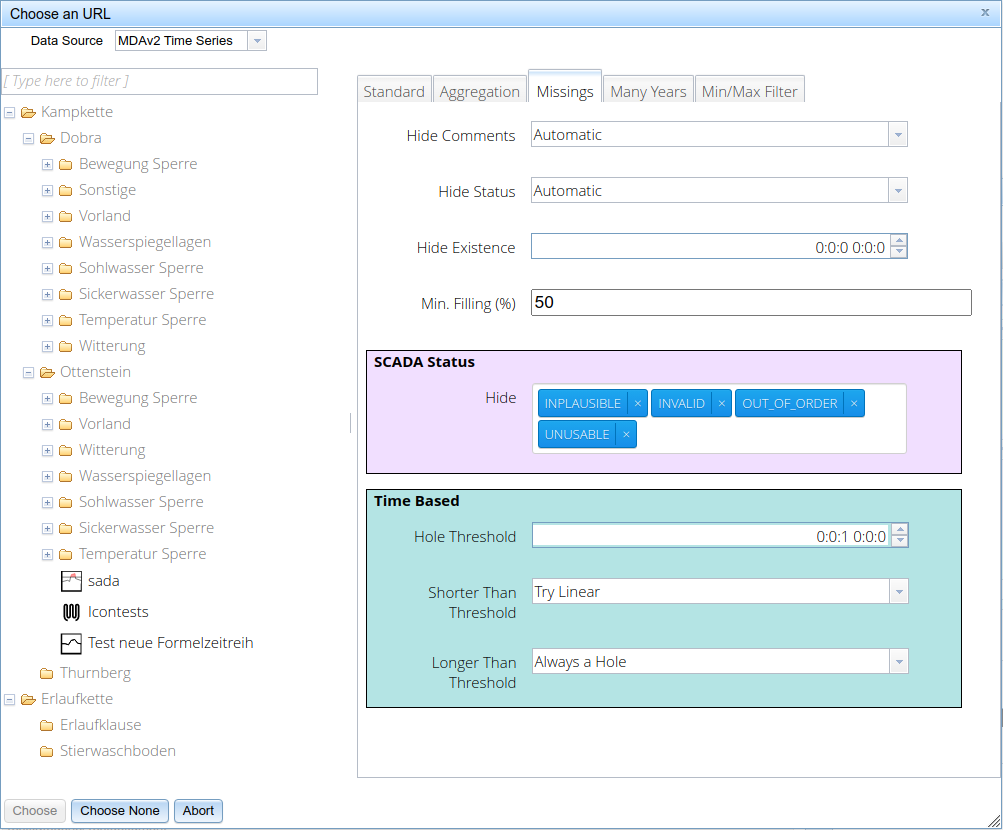Open the Aggregation tab
Image resolution: width=1003 pixels, height=830 pixels.
(479, 90)
